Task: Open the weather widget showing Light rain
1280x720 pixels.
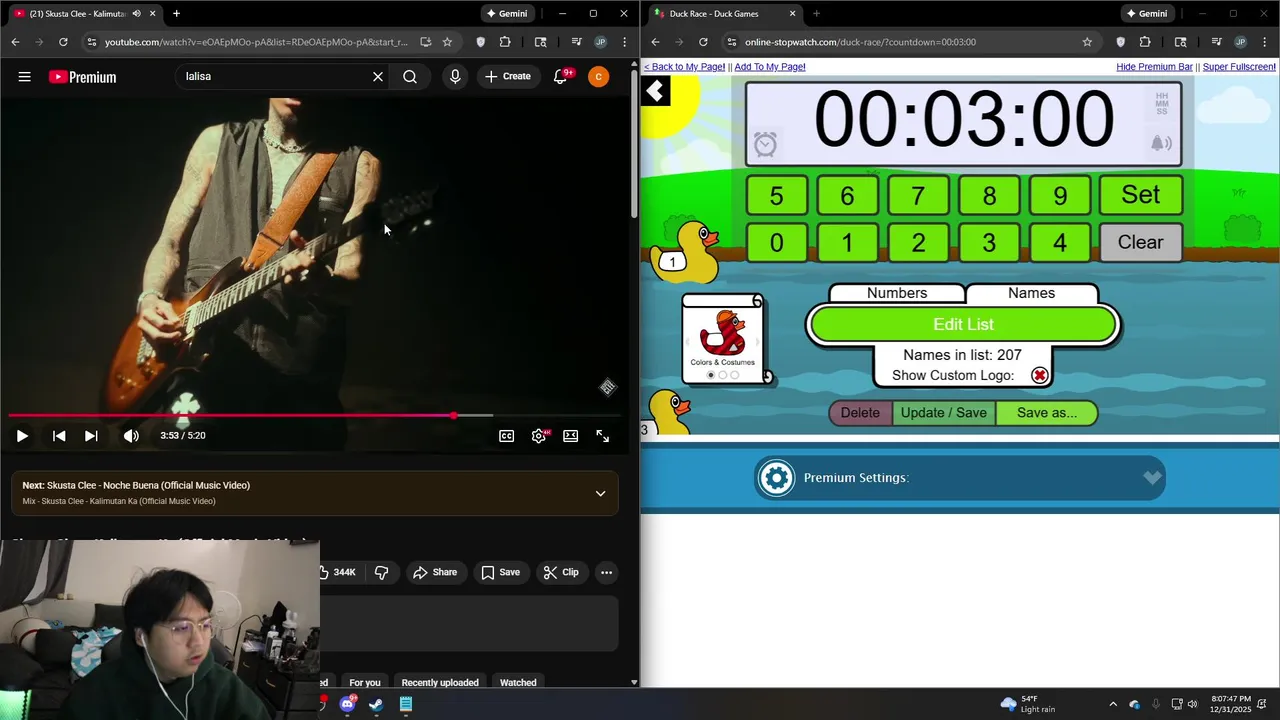Action: point(1028,704)
